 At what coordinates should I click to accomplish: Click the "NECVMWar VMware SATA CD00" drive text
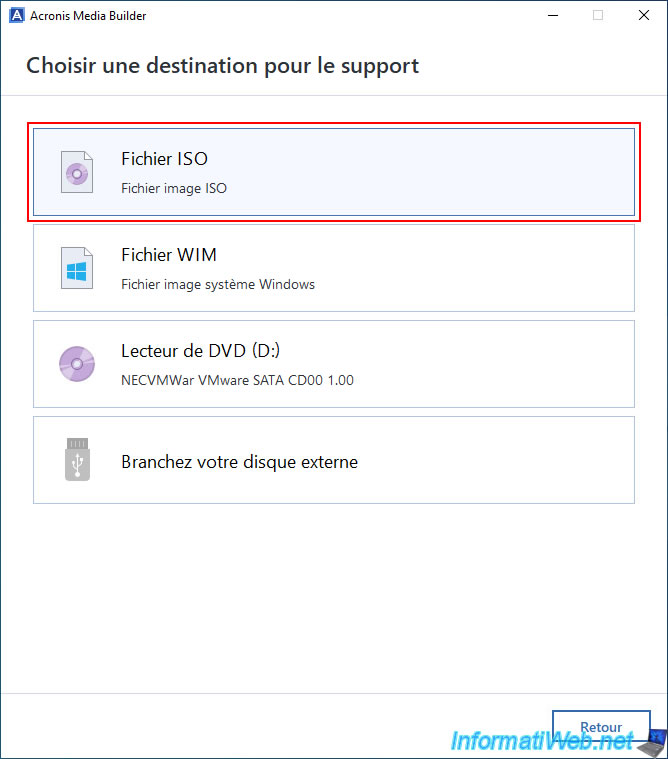pos(237,380)
